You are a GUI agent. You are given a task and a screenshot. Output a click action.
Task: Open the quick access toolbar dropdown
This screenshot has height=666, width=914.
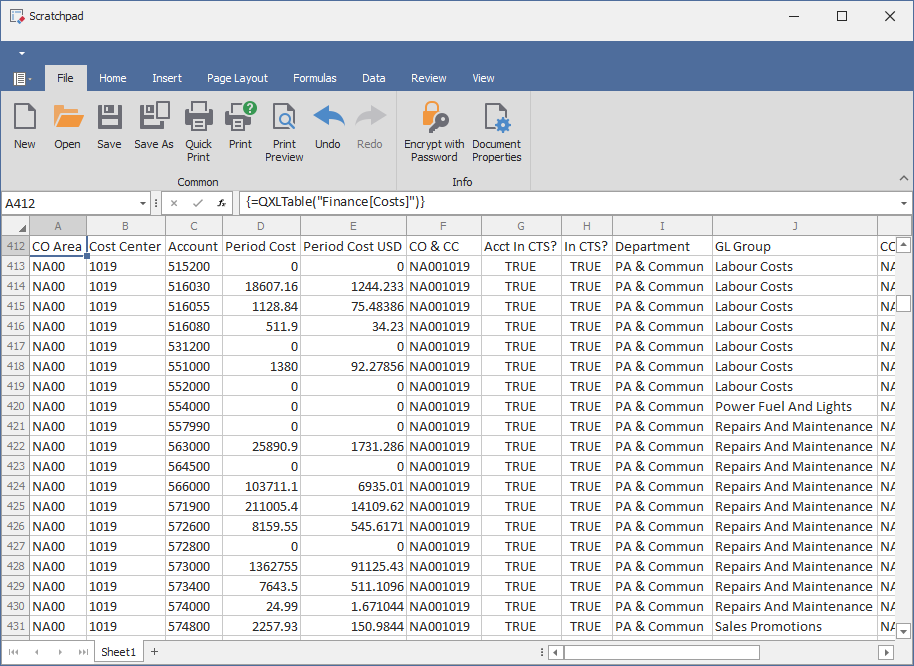21,52
